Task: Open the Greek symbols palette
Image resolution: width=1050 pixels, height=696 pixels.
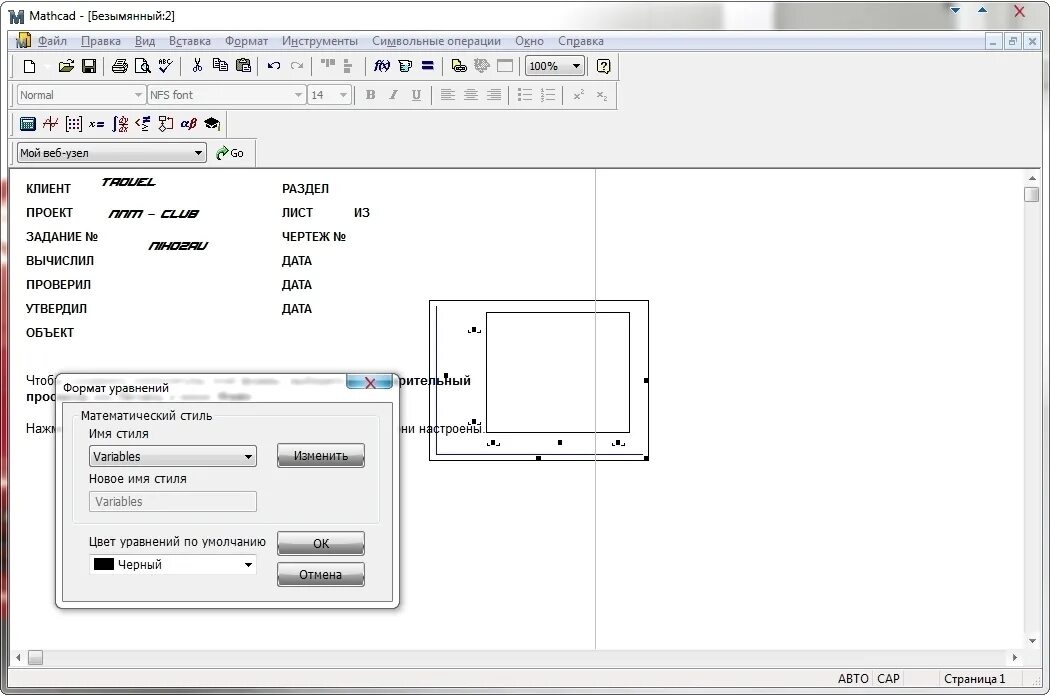Action: point(188,123)
